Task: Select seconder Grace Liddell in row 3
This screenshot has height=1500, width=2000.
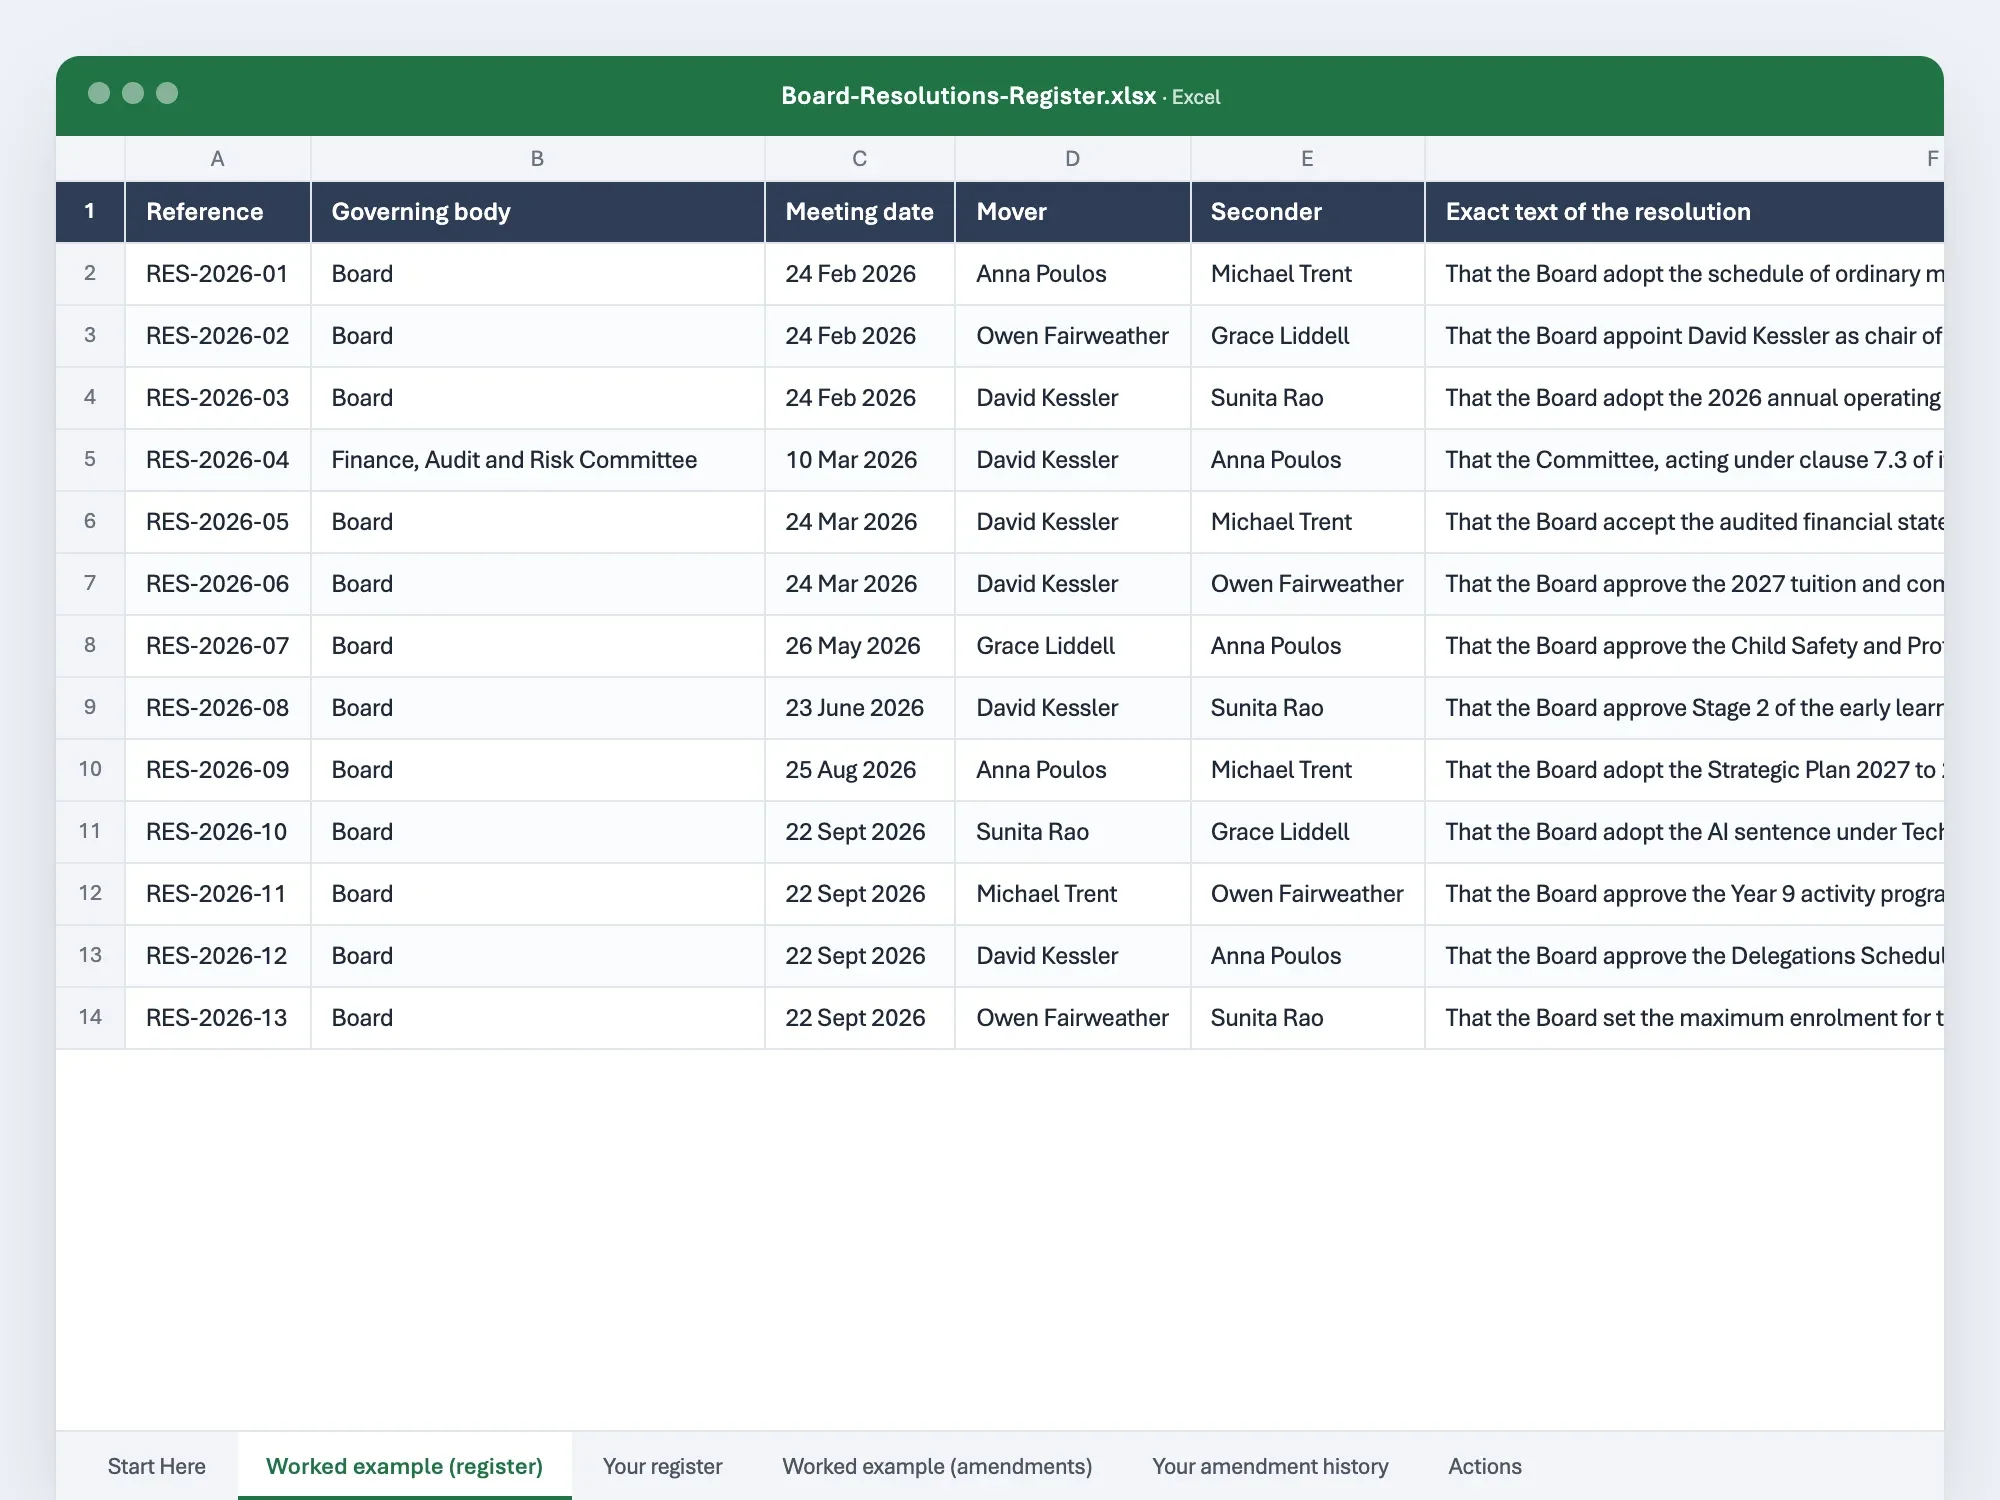Action: (1308, 335)
